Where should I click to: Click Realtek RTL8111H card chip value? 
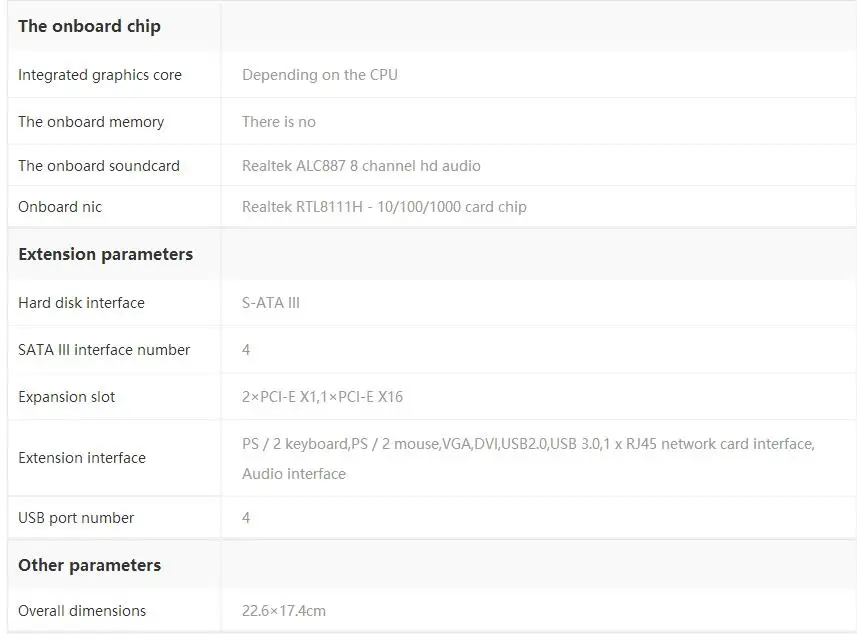tap(384, 207)
